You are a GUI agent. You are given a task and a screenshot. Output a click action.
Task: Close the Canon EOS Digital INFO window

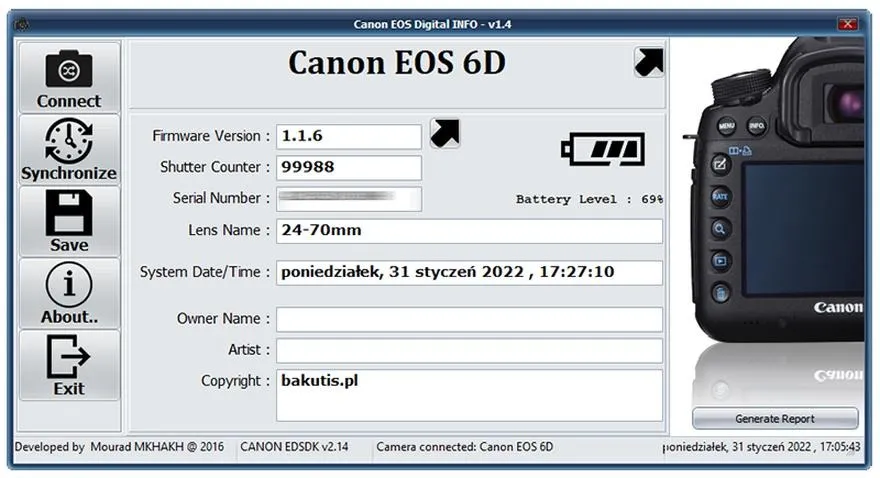[847, 24]
